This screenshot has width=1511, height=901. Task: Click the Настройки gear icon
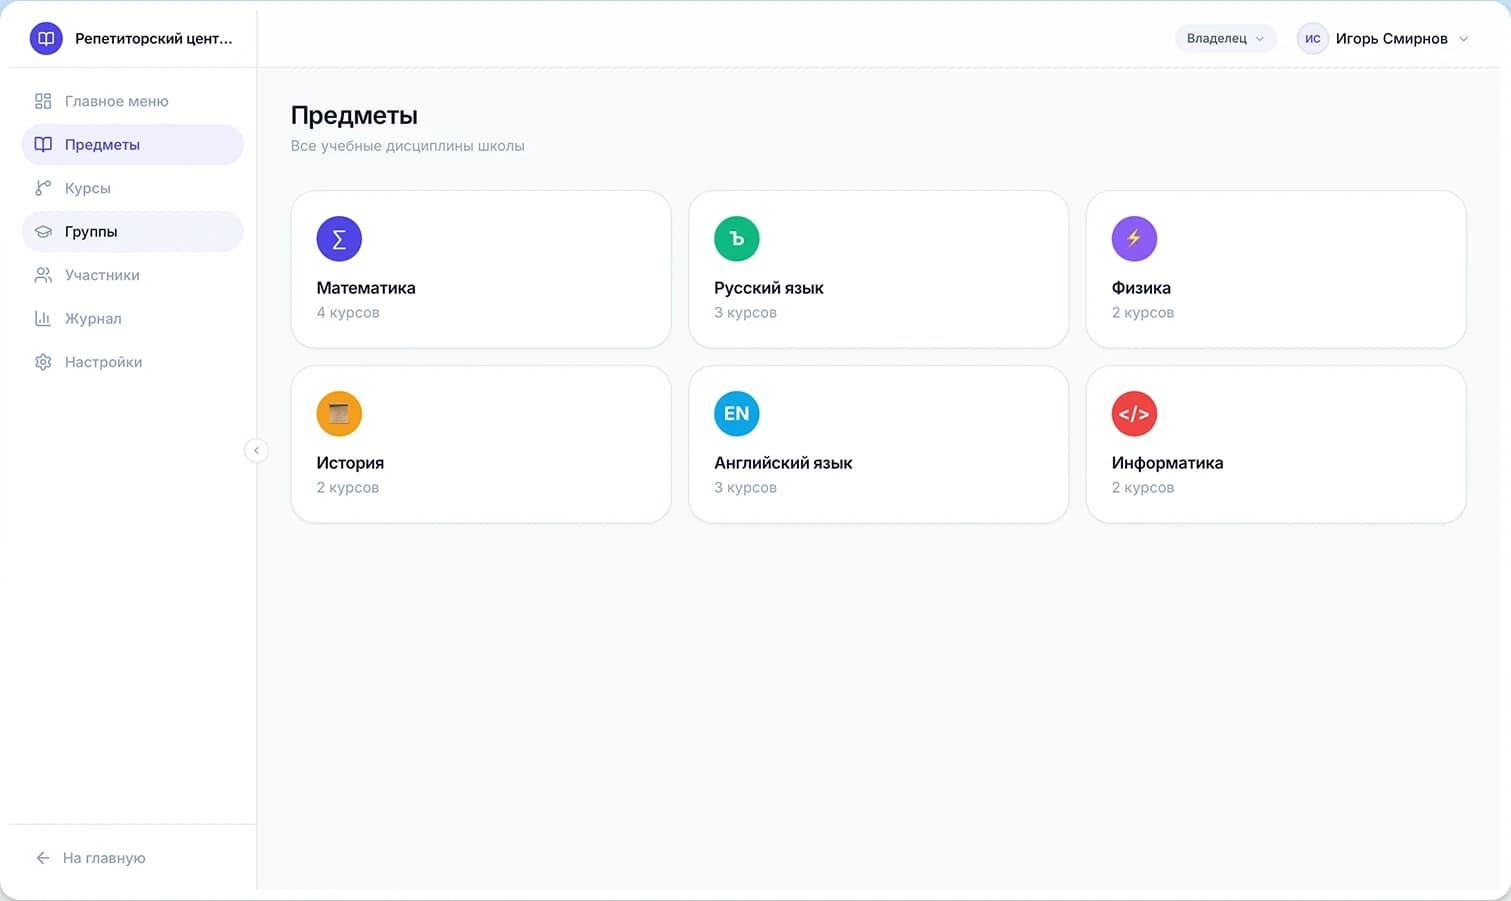[x=43, y=362]
